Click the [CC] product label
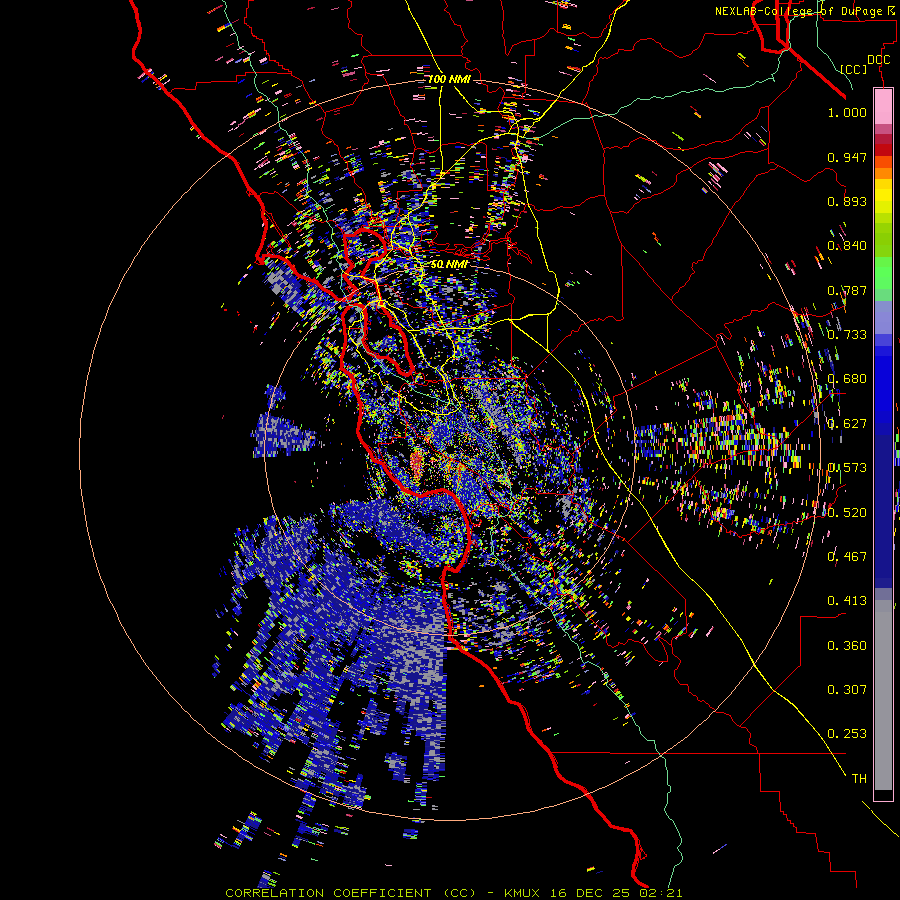Screen dimensions: 900x900 coord(854,70)
